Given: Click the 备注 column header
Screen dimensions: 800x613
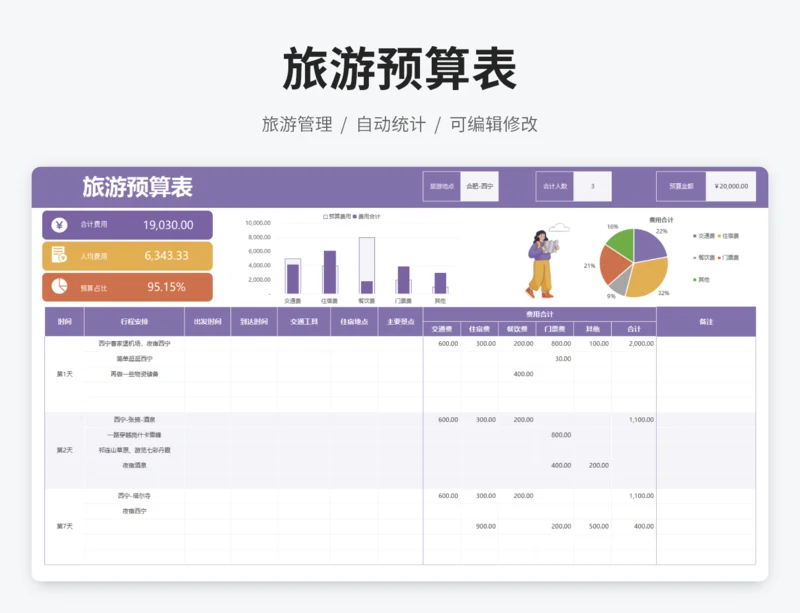Looking at the screenshot, I should point(706,322).
